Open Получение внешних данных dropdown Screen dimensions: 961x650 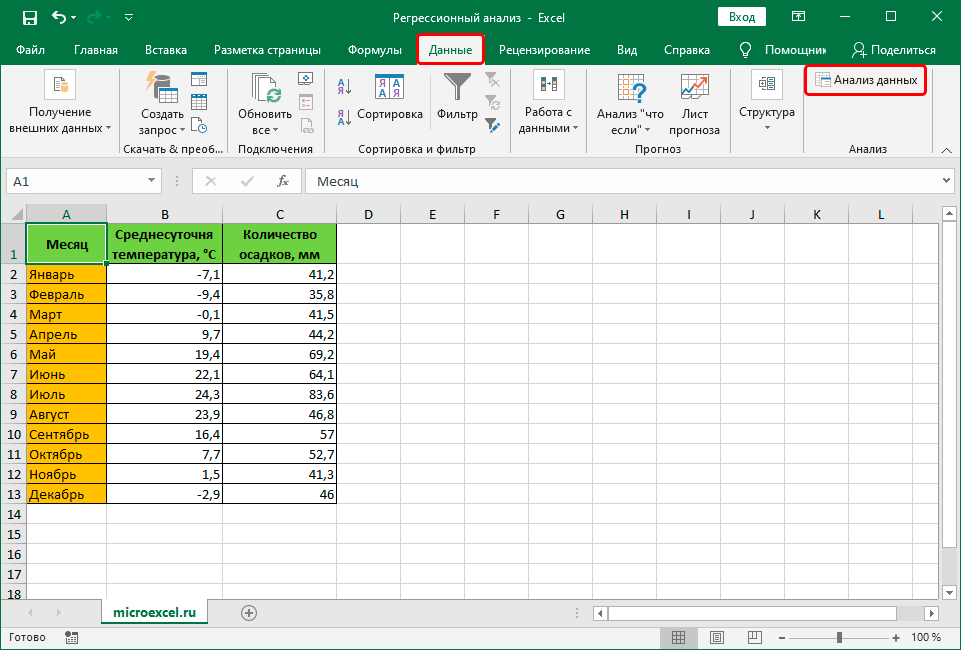60,103
